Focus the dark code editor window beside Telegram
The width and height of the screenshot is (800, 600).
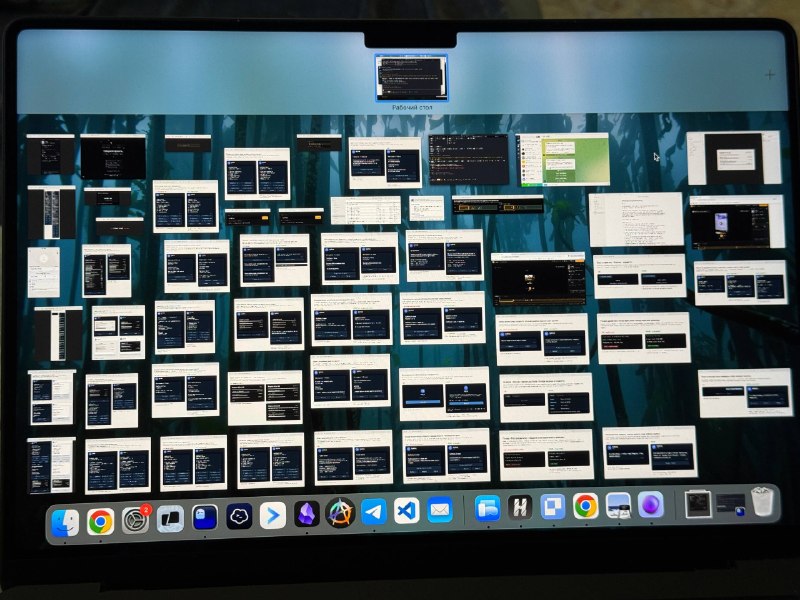(468, 159)
